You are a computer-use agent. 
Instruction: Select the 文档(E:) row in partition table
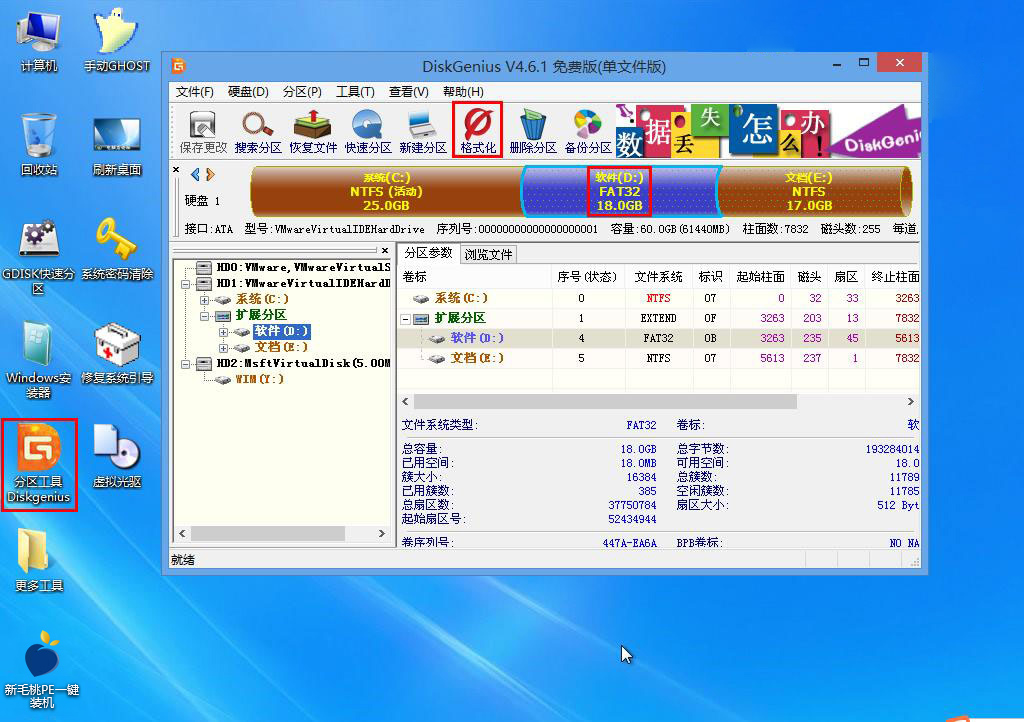658,358
